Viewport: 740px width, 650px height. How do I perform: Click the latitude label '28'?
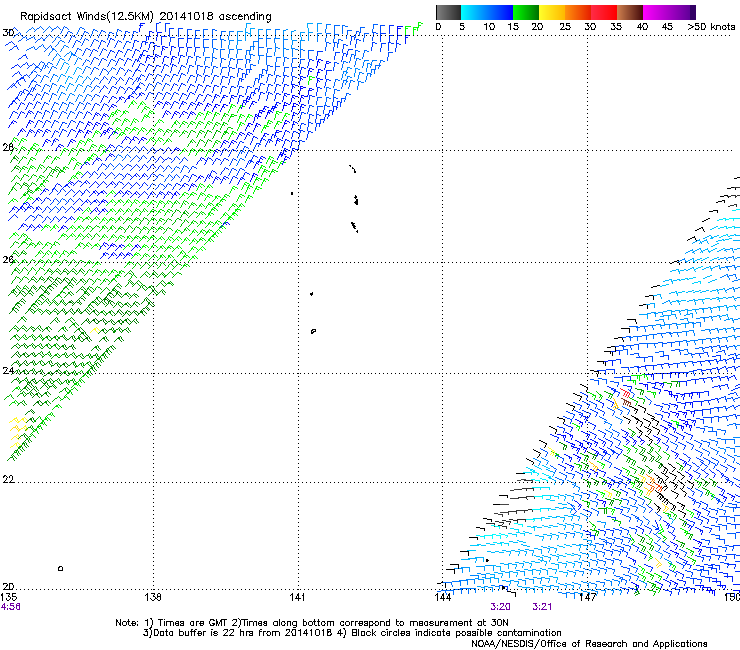[x=8, y=147]
